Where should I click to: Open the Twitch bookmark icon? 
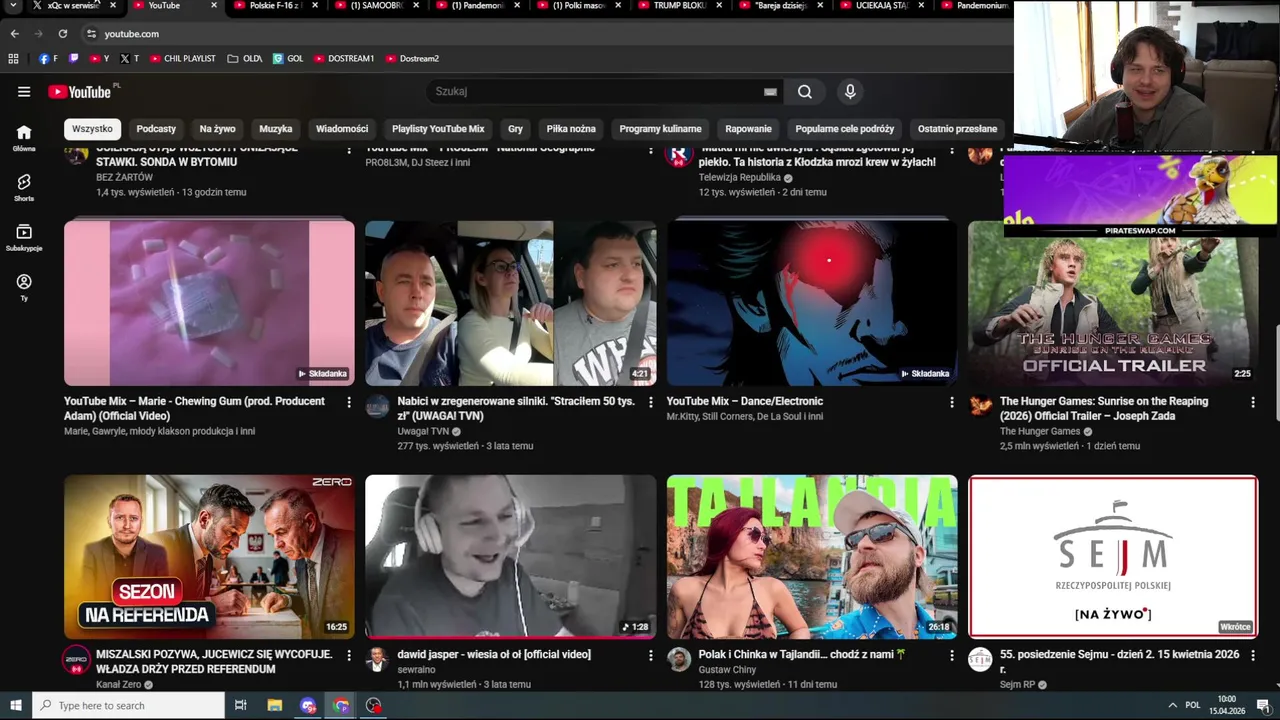[x=74, y=58]
